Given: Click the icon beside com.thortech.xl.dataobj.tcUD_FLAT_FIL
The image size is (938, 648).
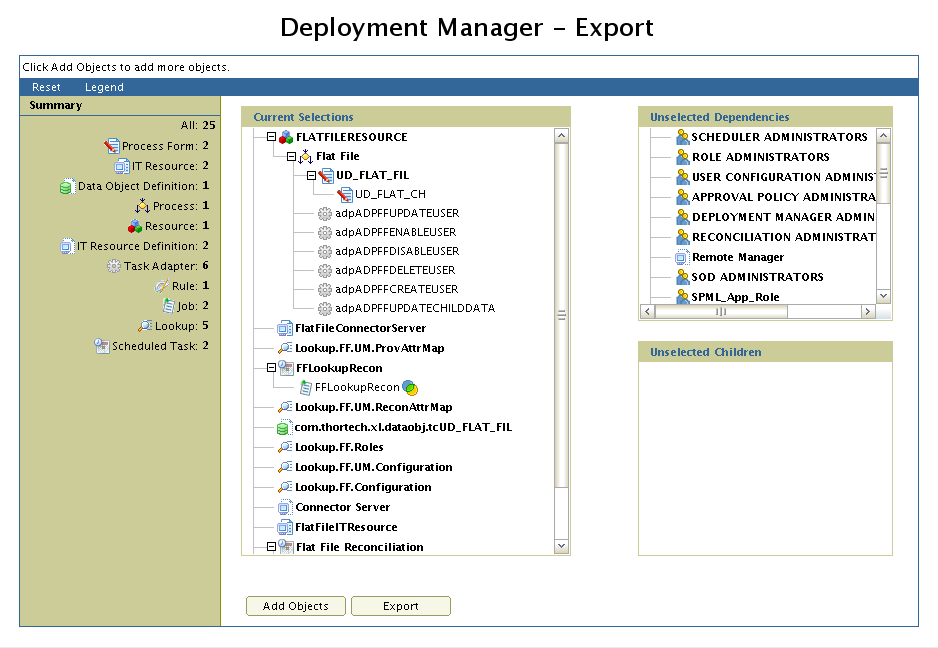Looking at the screenshot, I should (x=283, y=429).
